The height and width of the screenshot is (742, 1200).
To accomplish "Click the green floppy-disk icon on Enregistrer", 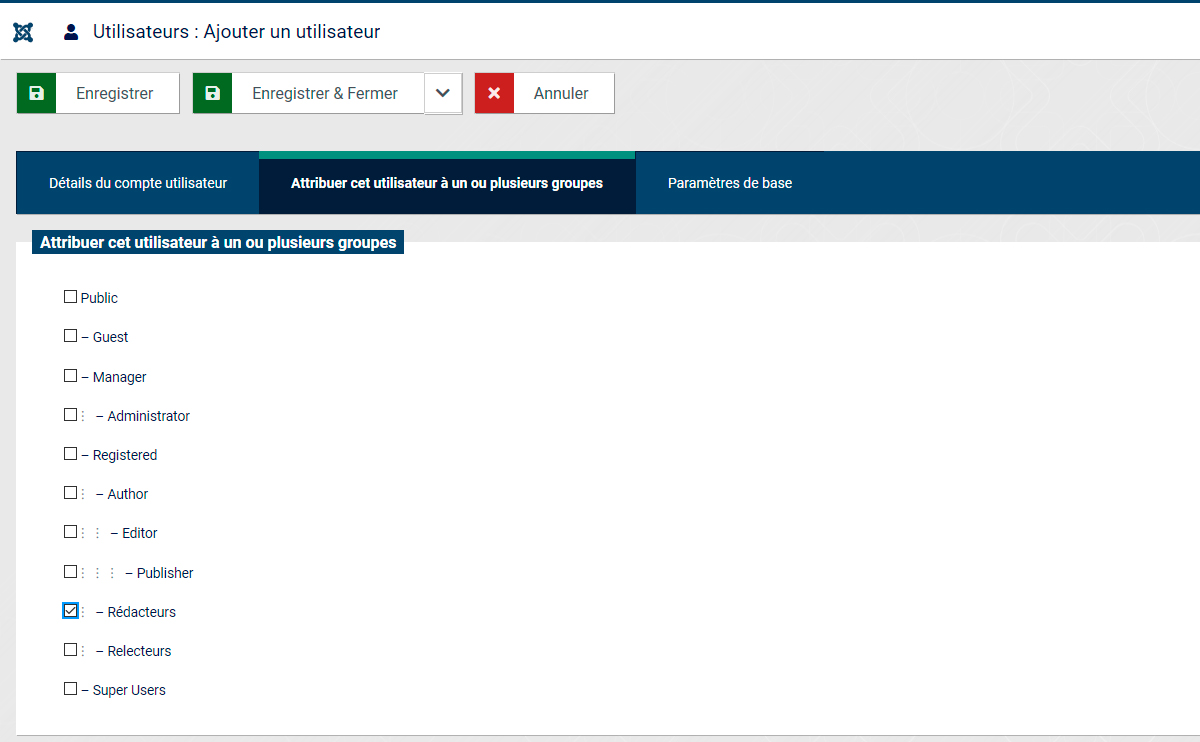I will pyautogui.click(x=36, y=93).
